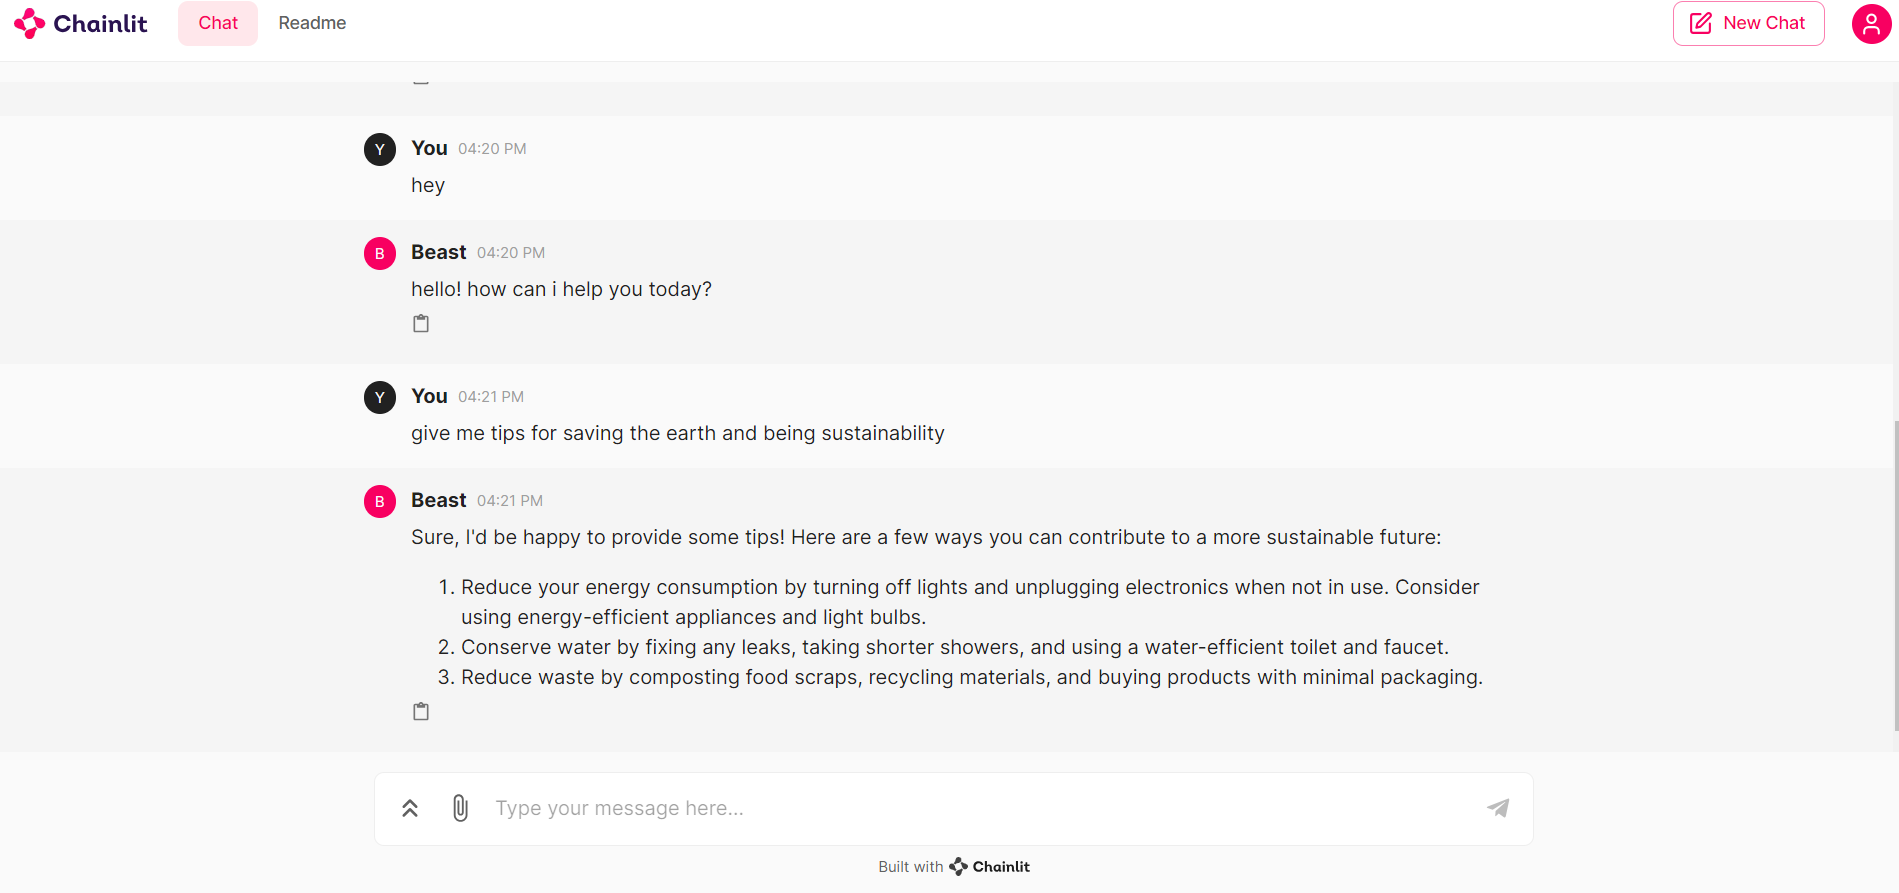Screen dimensions: 1899x893
Task: Click the Chainlit logo icon
Action: pos(30,22)
